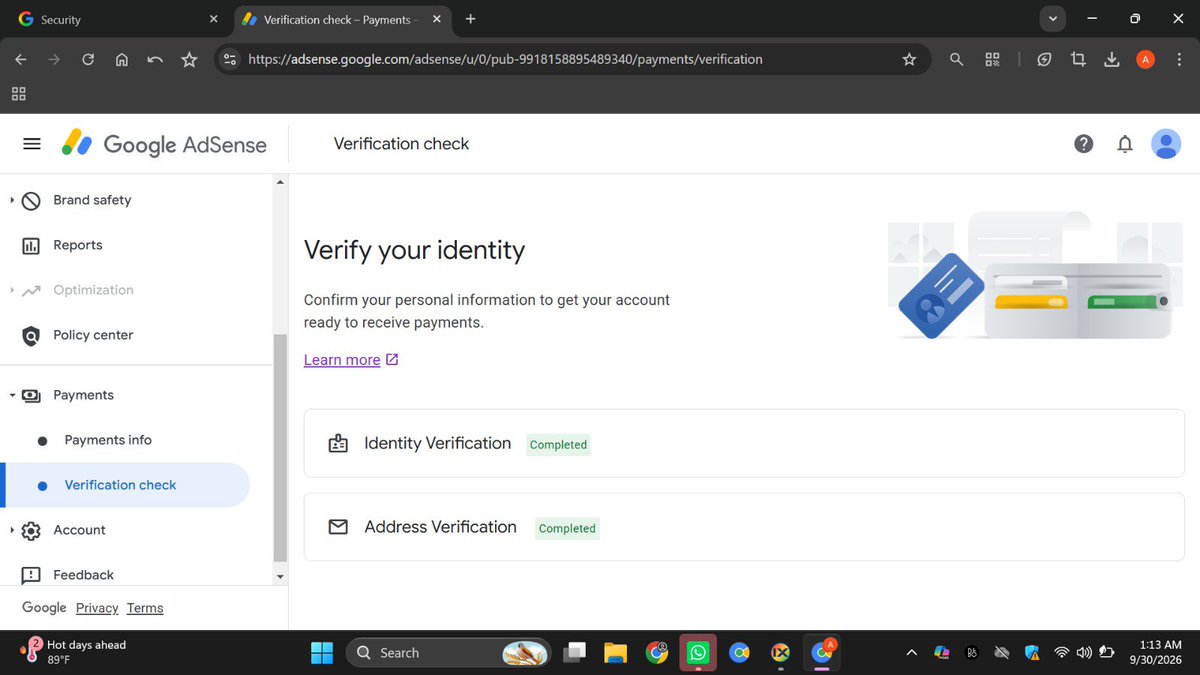Click the sidebar scrollbar thumb
Viewport: 1200px width, 675px height.
click(280, 448)
